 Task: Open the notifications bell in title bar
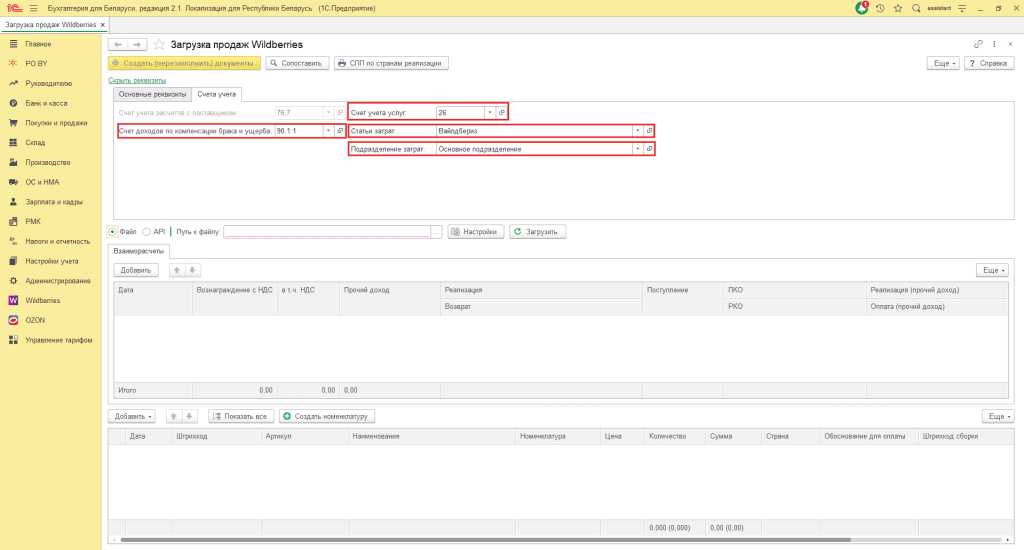[x=862, y=8]
